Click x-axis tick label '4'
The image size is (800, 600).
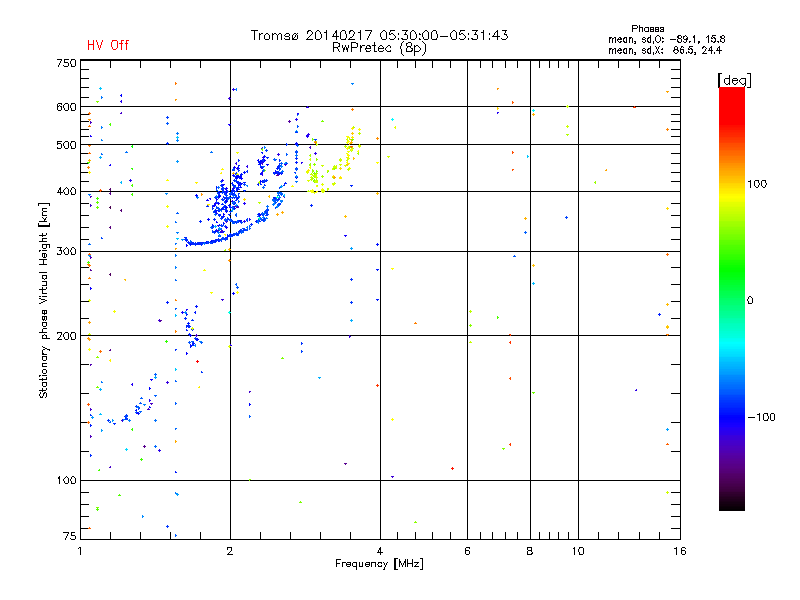point(380,551)
